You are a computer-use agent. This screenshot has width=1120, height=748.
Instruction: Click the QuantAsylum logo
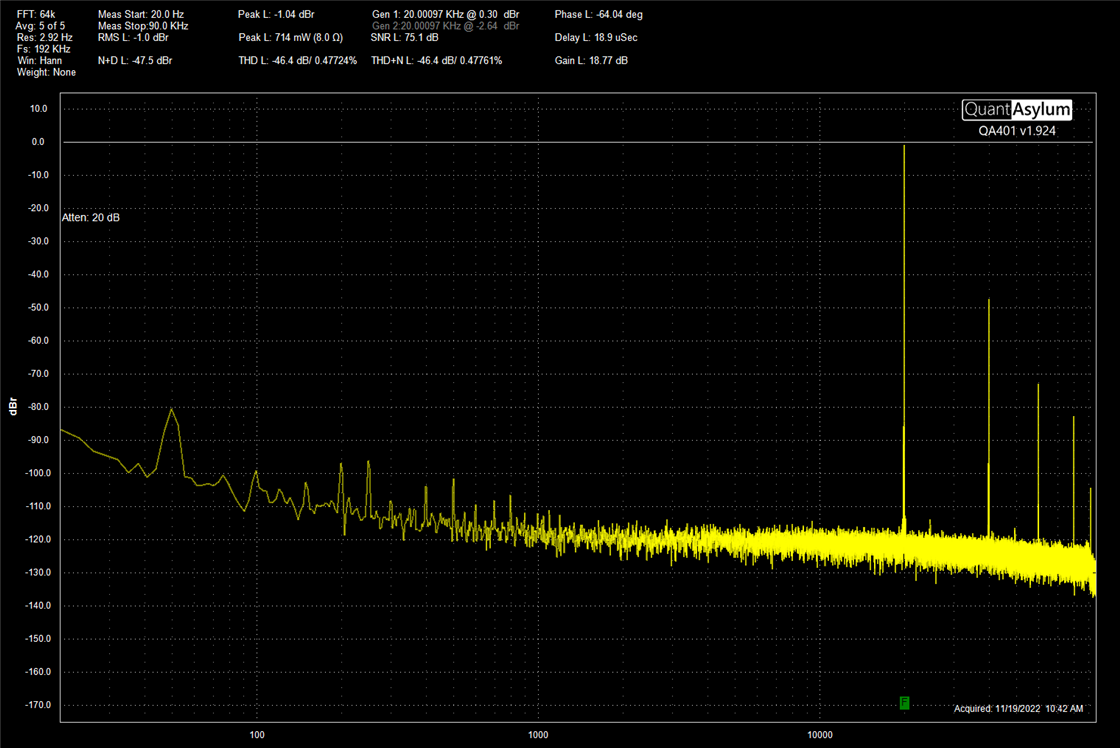(1017, 109)
